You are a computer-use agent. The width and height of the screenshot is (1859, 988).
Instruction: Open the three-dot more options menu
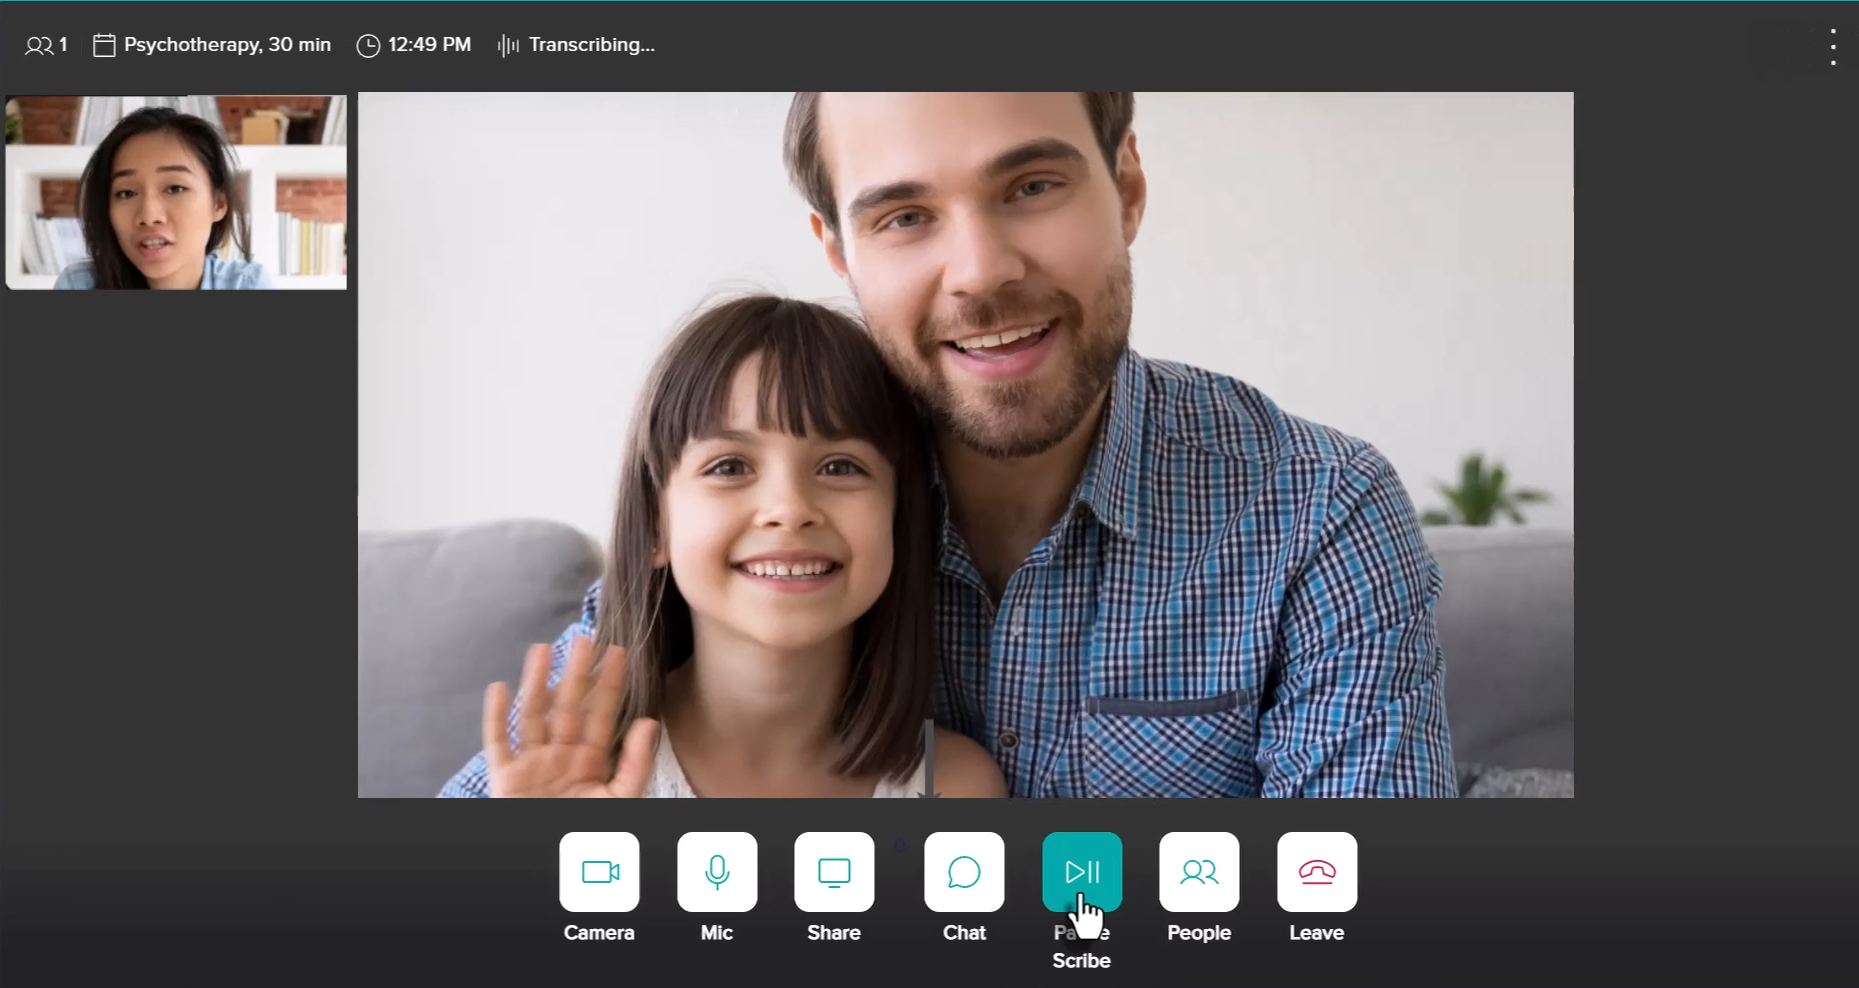[x=1833, y=47]
